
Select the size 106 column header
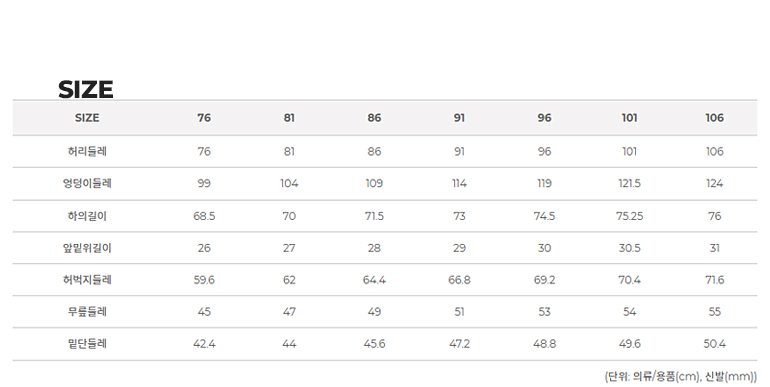tap(715, 118)
